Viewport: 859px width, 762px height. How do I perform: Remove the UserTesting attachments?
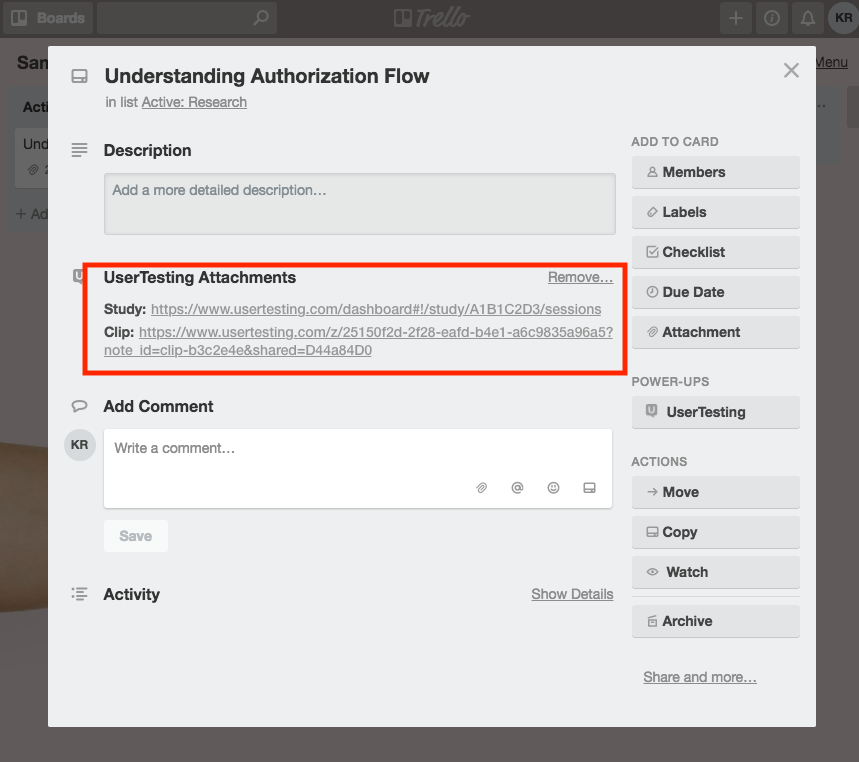580,277
